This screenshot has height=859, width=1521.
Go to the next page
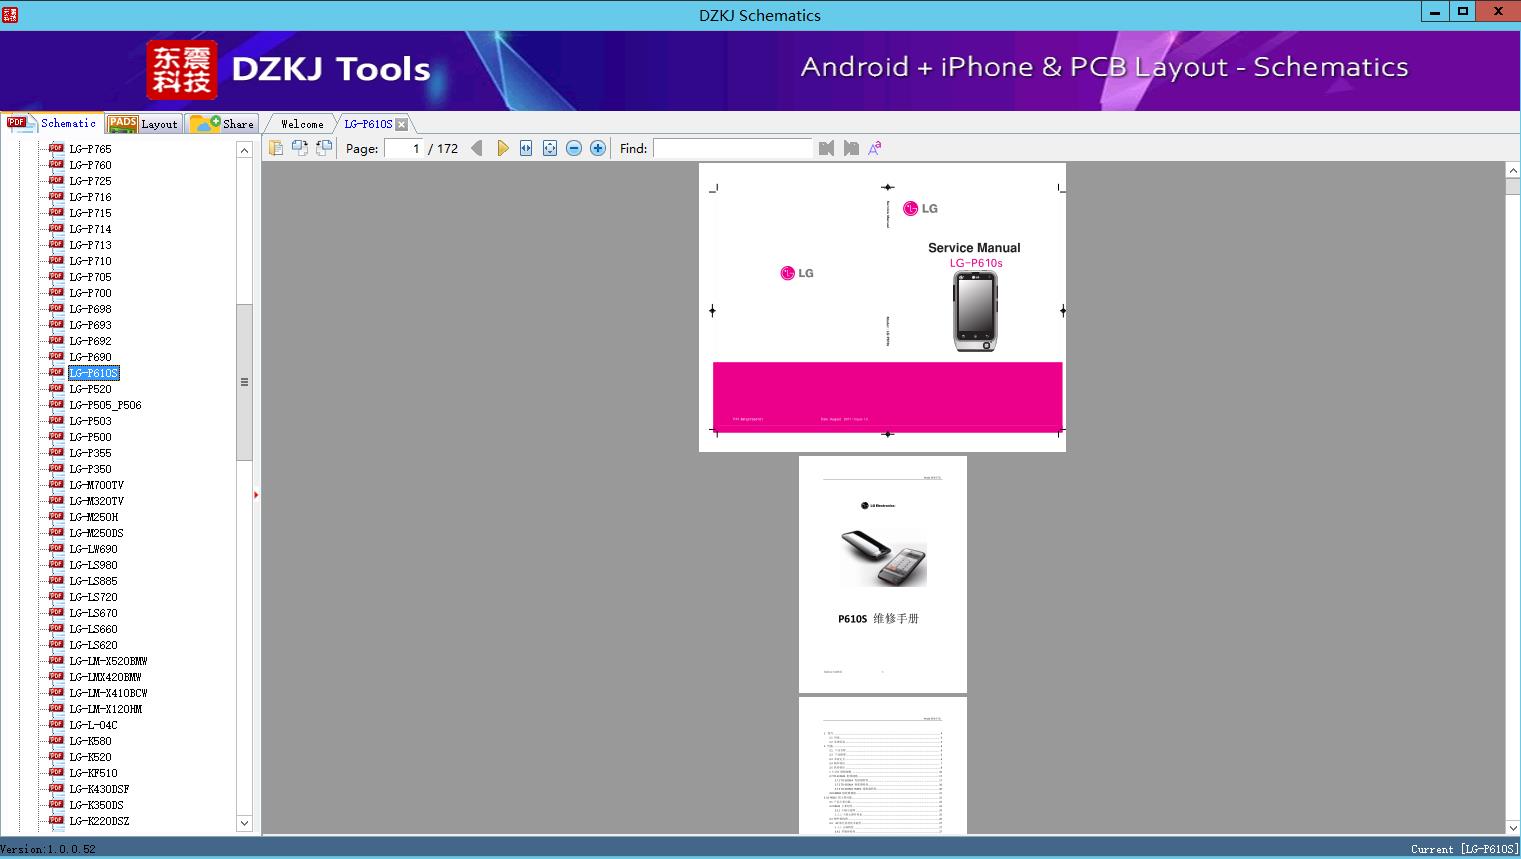tap(502, 148)
